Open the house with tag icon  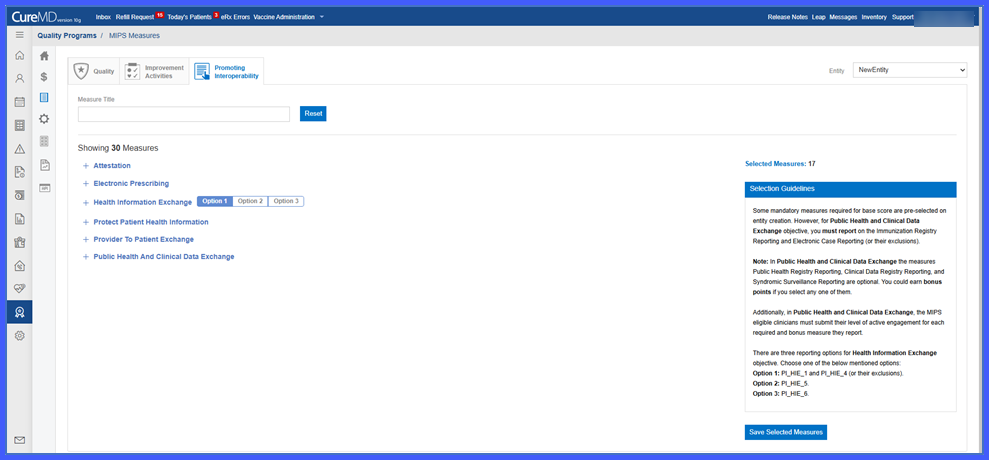[x=20, y=266]
